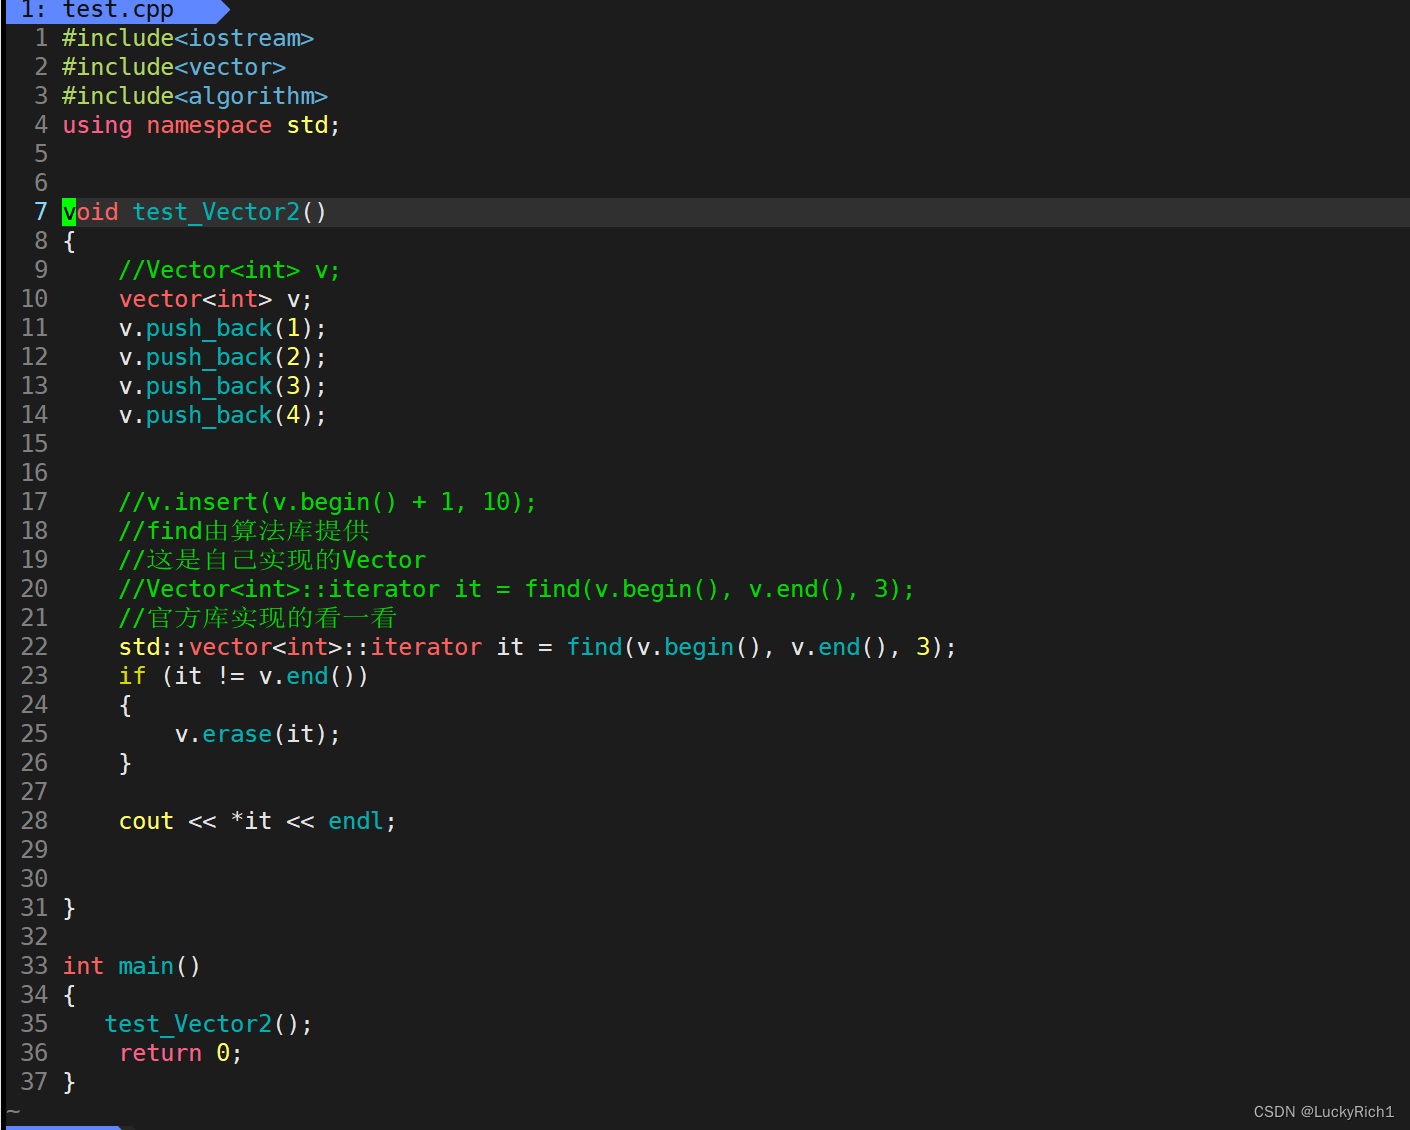Click line number 22 in gutter
The image size is (1410, 1130).
[34, 647]
